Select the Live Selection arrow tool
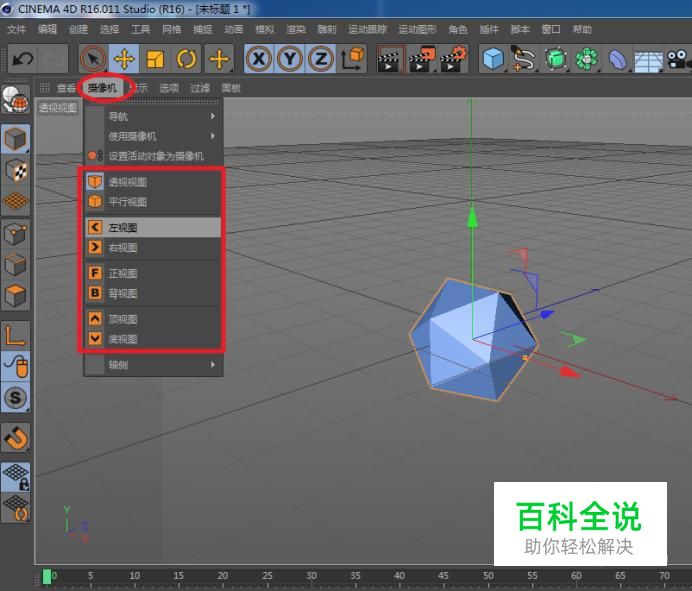This screenshot has height=591, width=692. [93, 59]
